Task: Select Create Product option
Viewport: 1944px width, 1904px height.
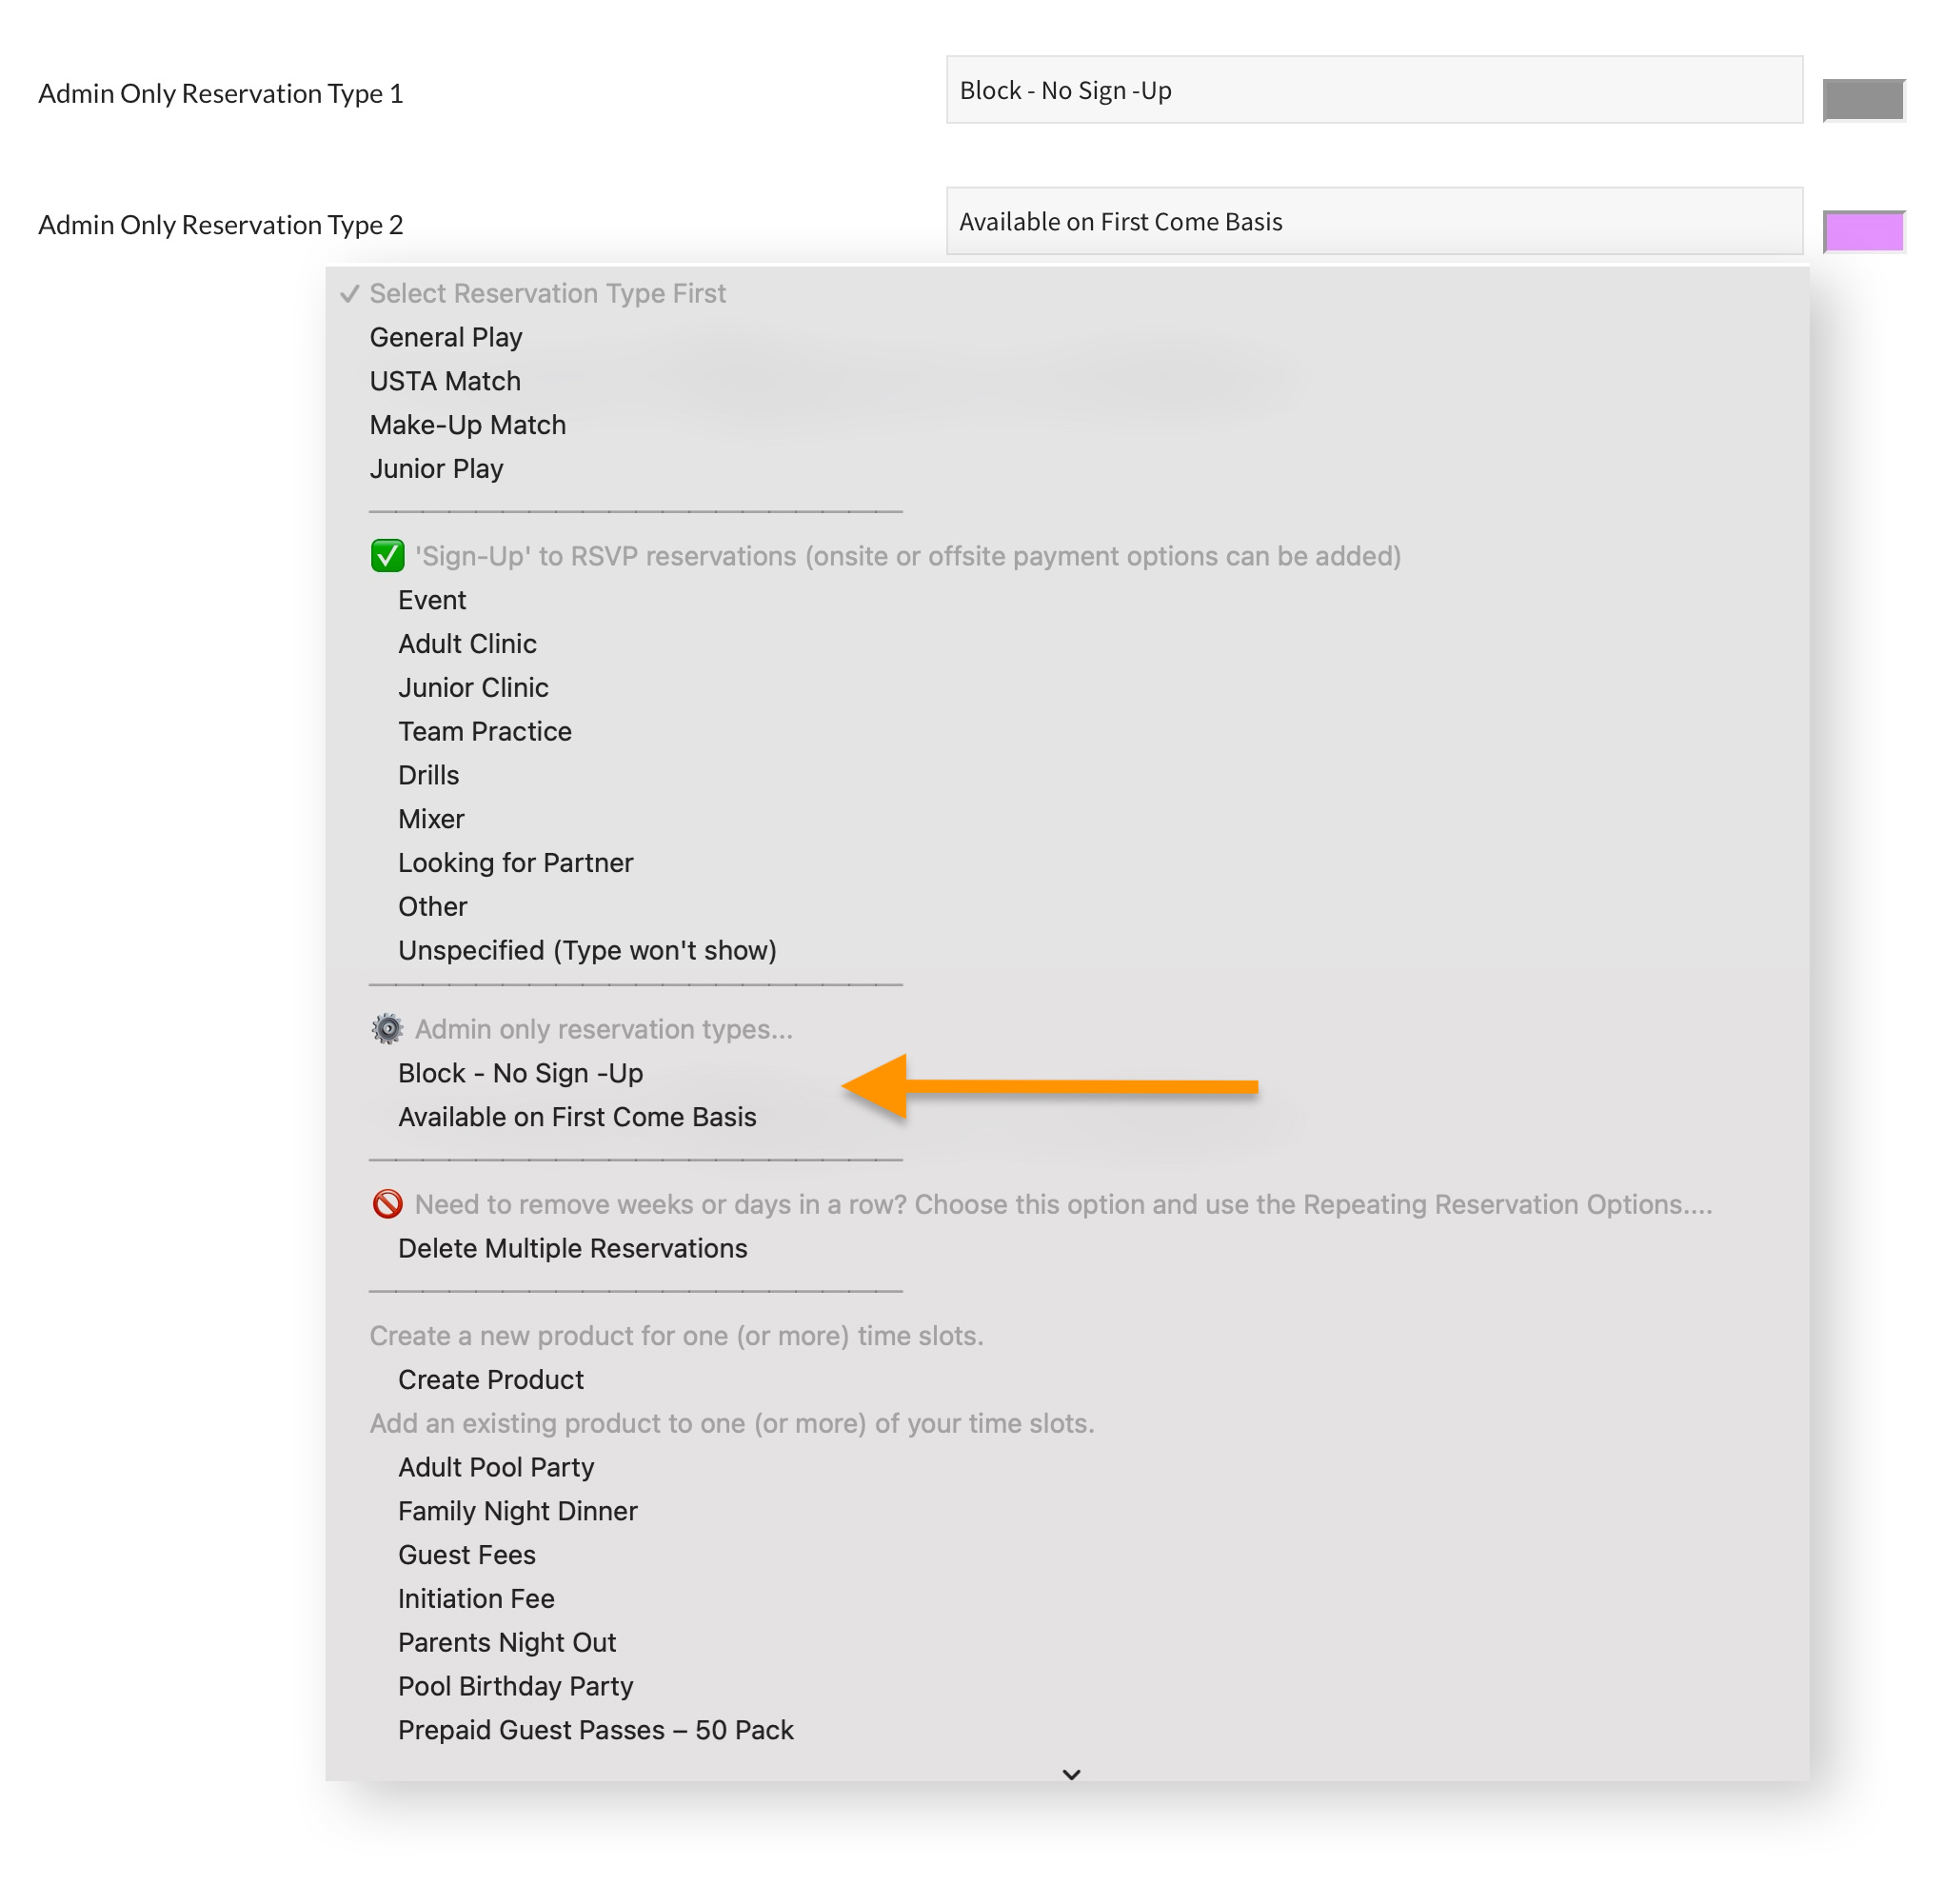Action: click(x=490, y=1379)
